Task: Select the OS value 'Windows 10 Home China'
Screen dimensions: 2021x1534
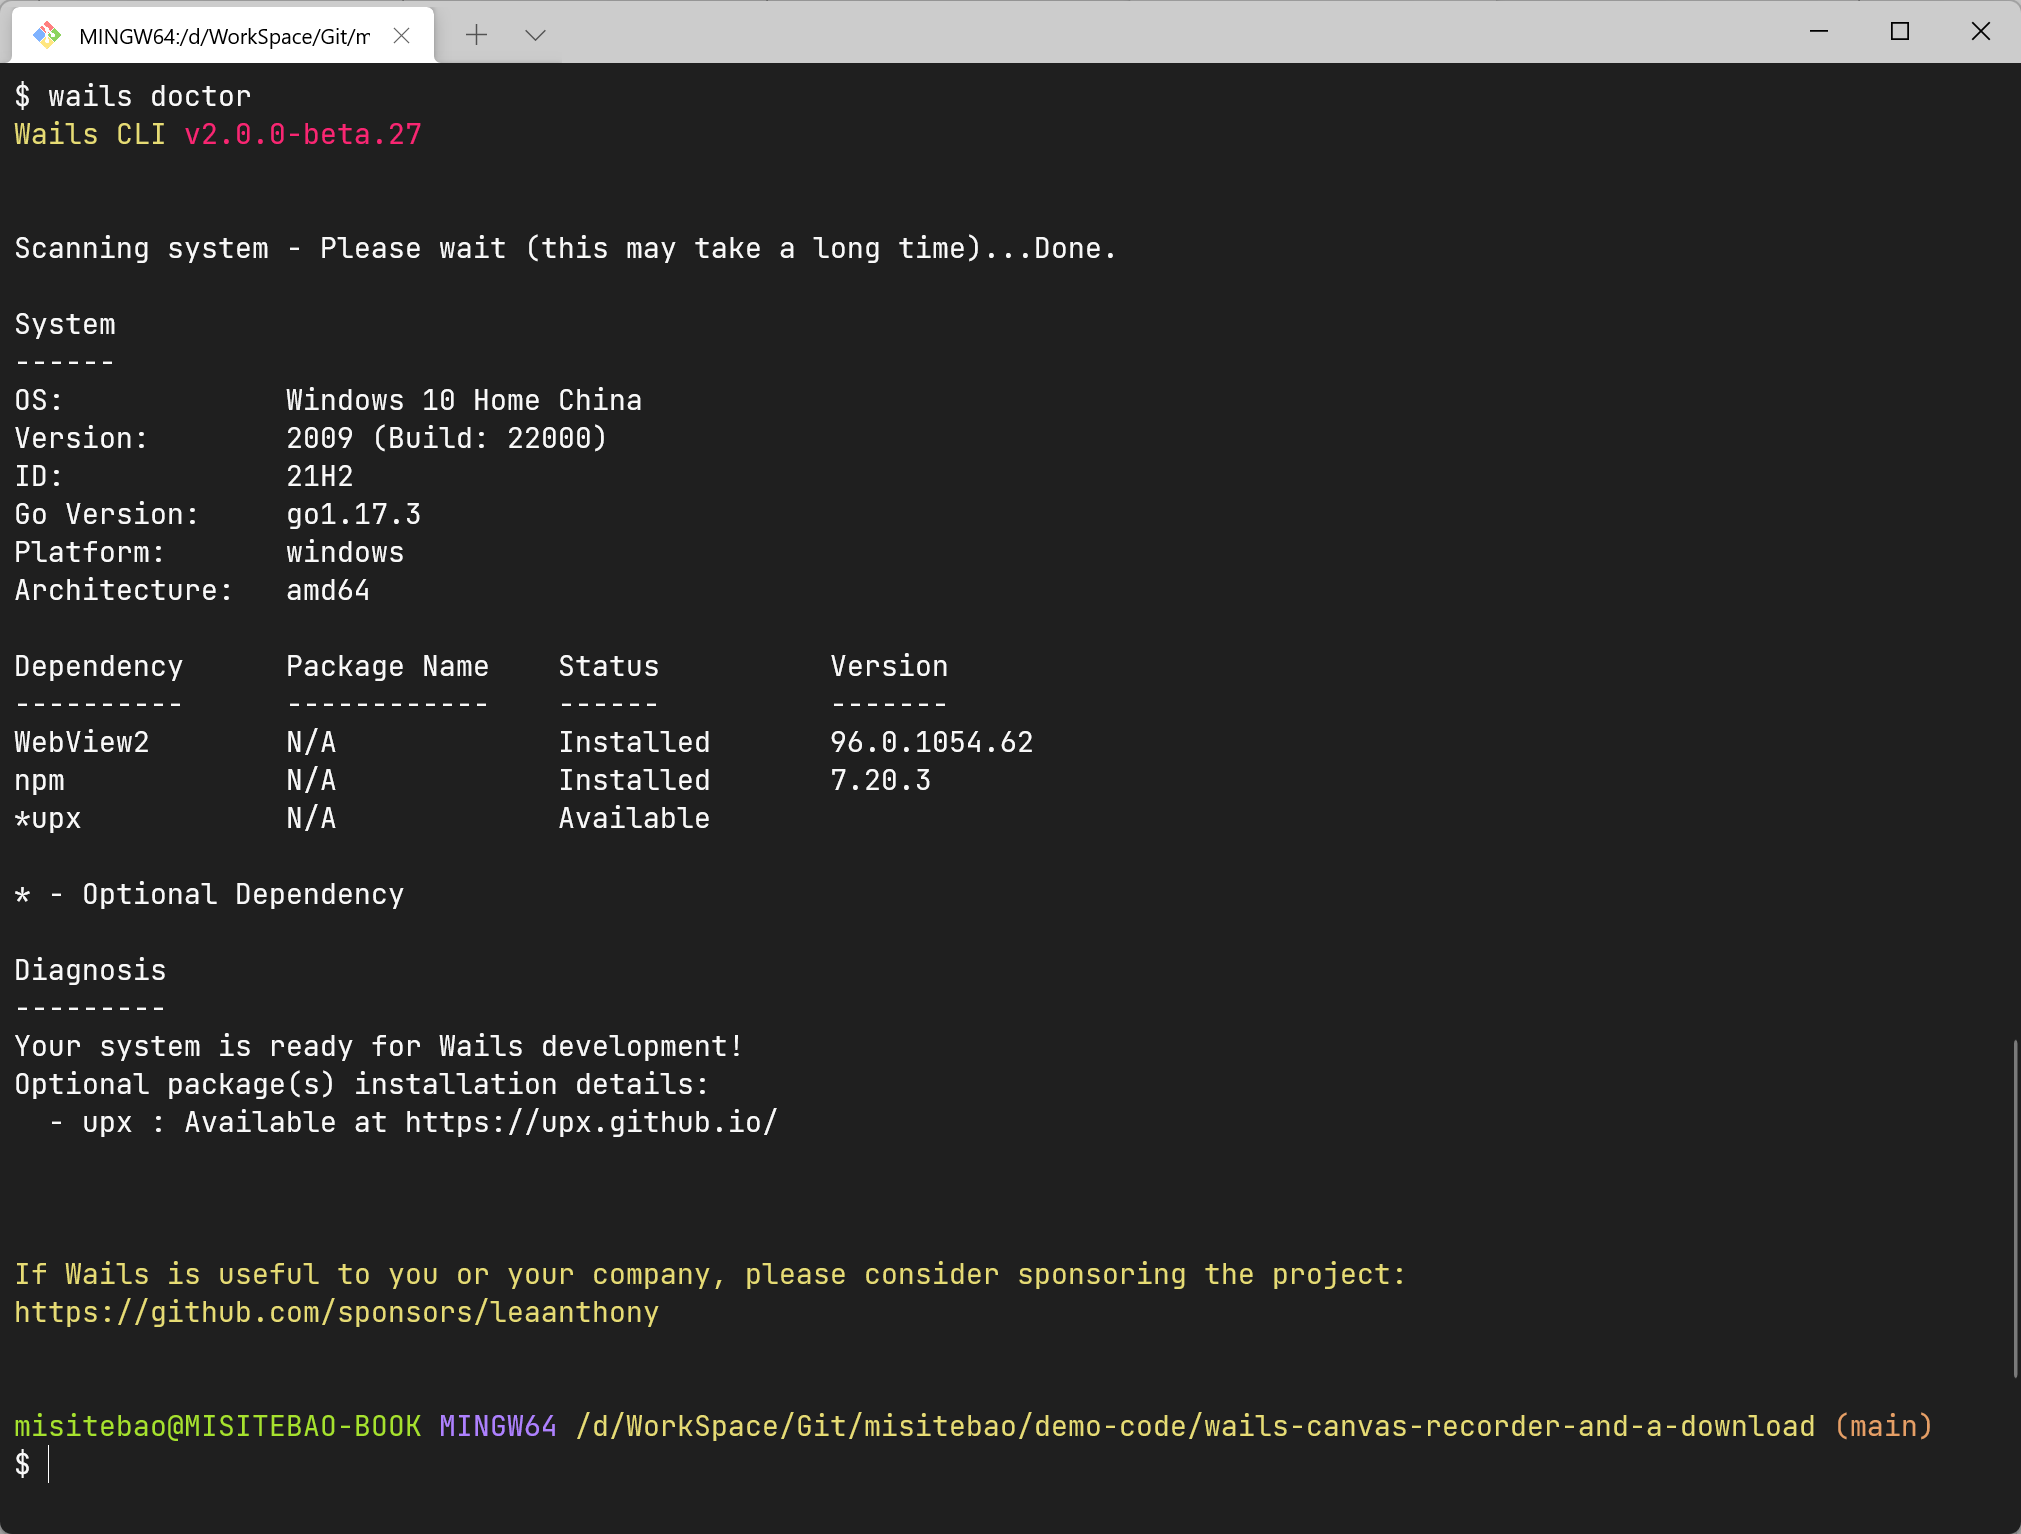Action: pyautogui.click(x=463, y=399)
